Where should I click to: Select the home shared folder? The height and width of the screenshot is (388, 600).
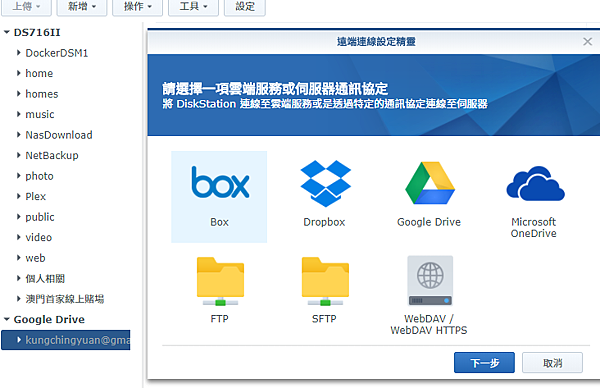click(x=39, y=73)
